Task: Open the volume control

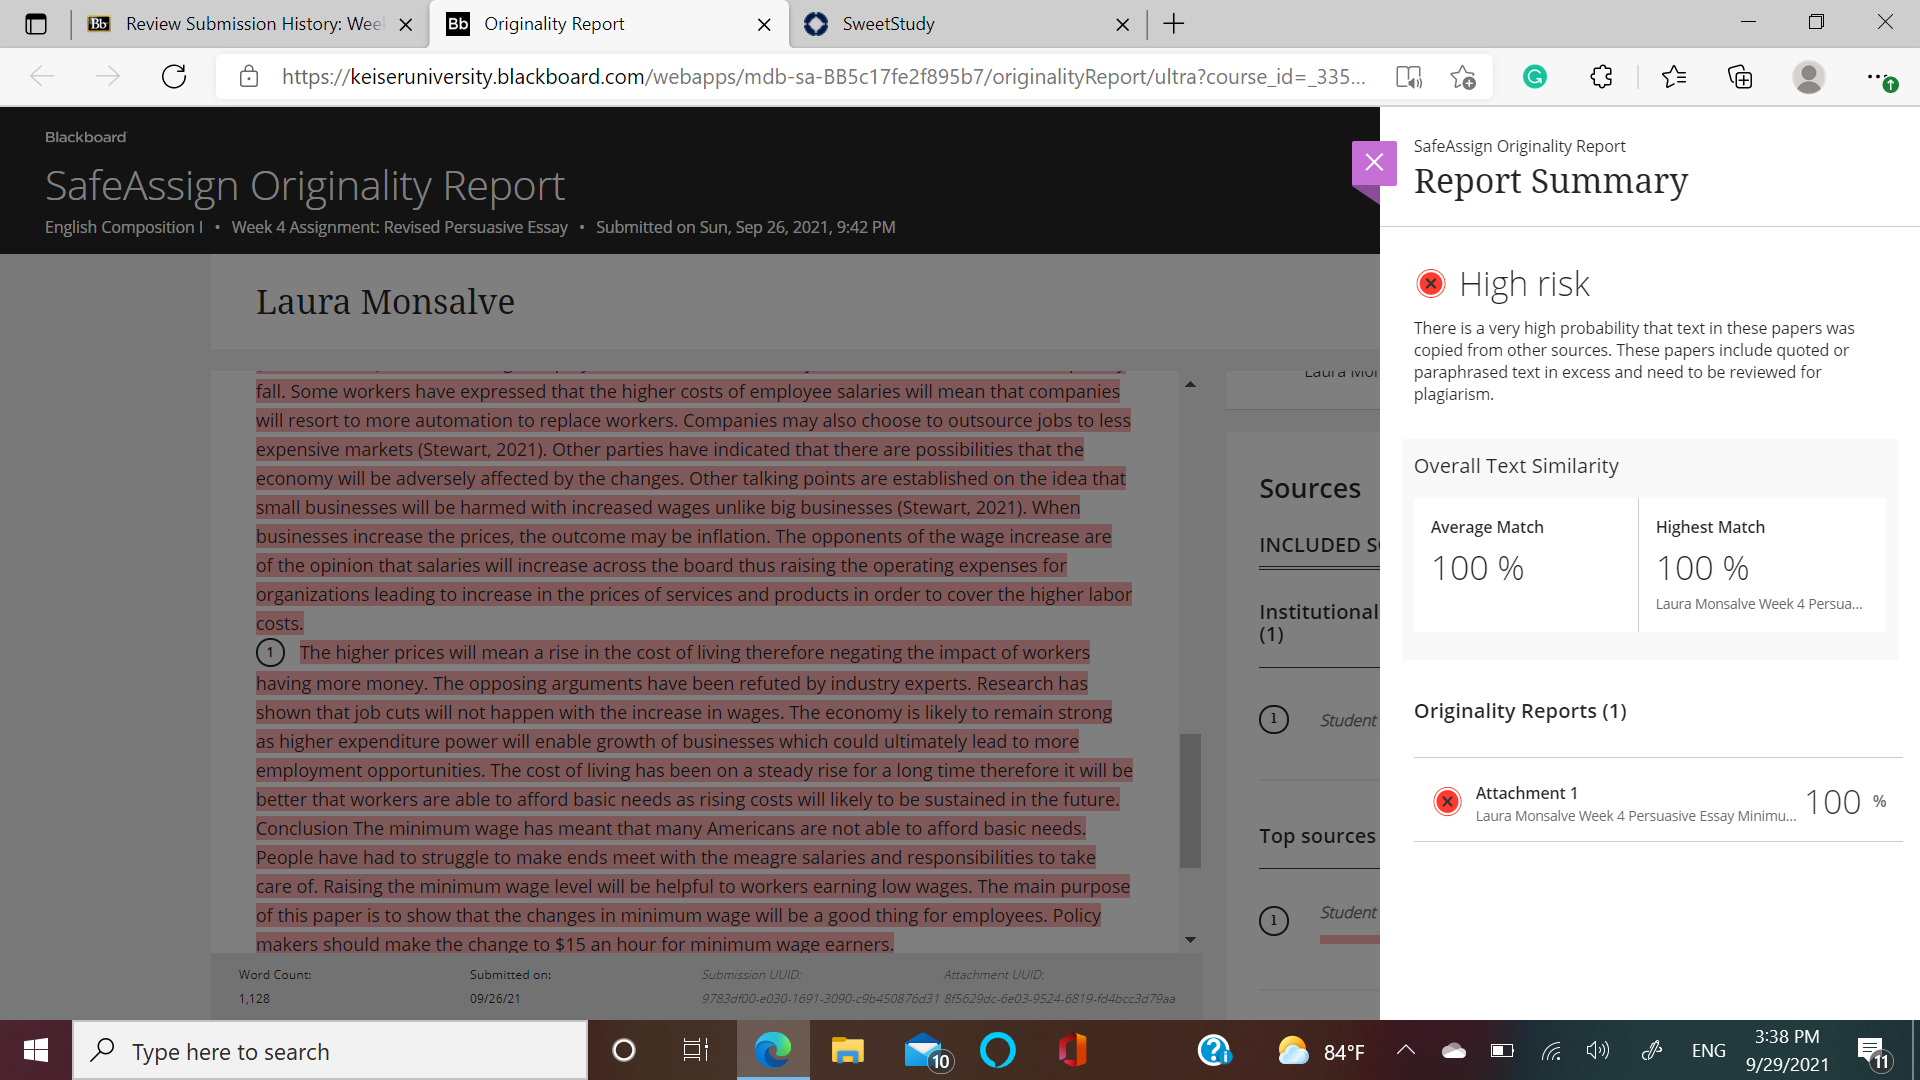Action: coord(1597,1050)
